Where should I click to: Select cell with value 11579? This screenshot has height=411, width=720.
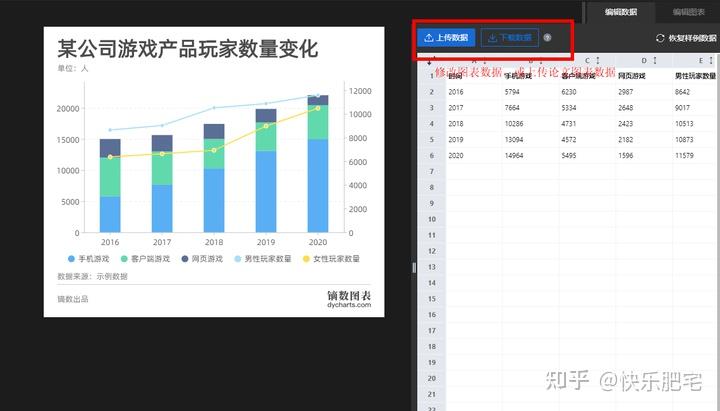pos(695,156)
